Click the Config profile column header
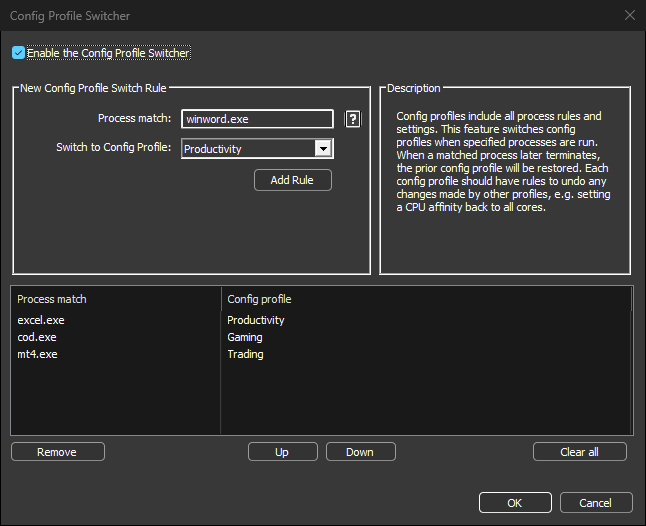This screenshot has height=526, width=646. pos(426,299)
